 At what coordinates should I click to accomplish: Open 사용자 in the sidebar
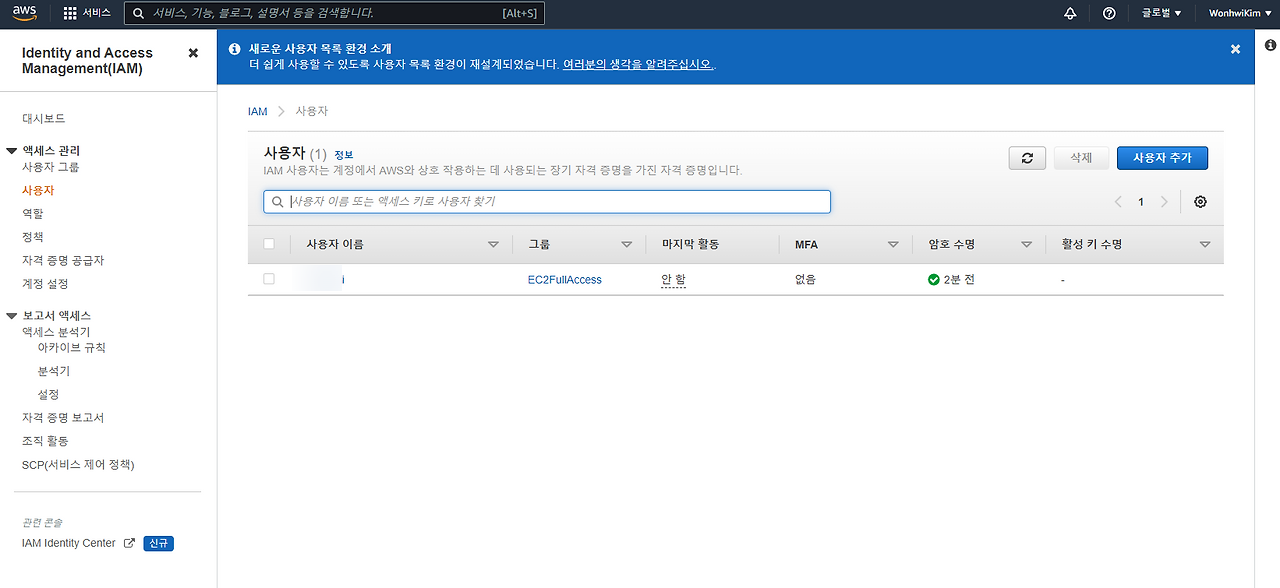(38, 190)
